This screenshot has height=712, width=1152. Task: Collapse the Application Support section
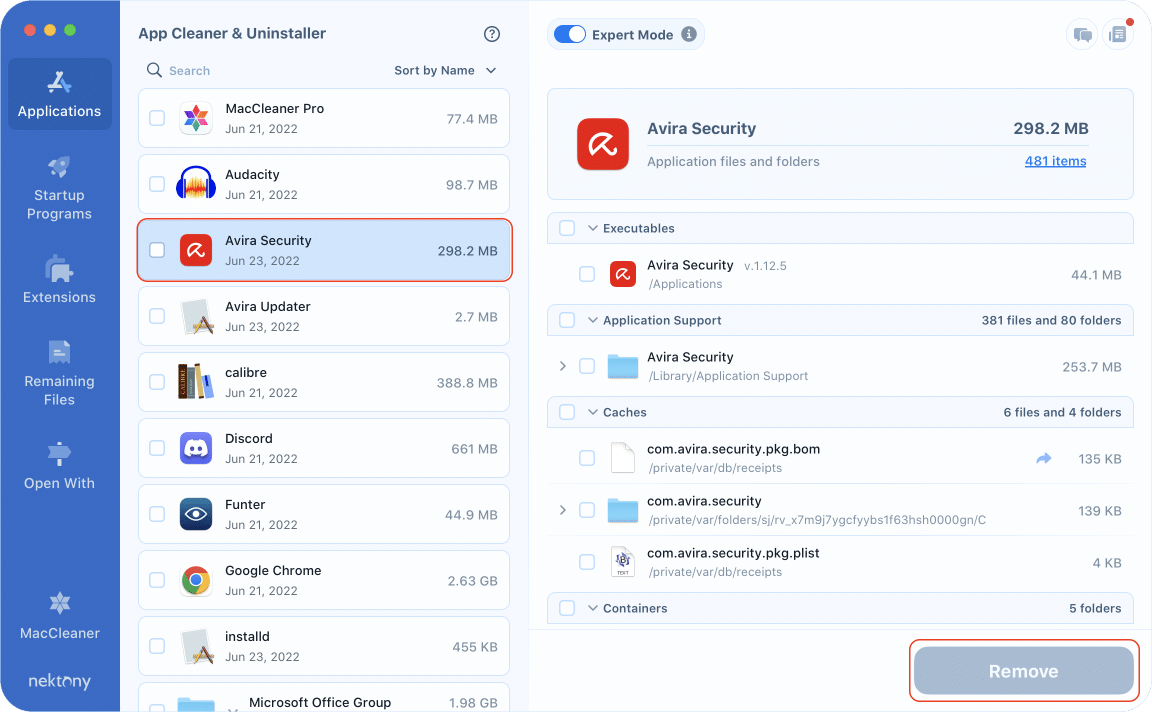click(593, 320)
